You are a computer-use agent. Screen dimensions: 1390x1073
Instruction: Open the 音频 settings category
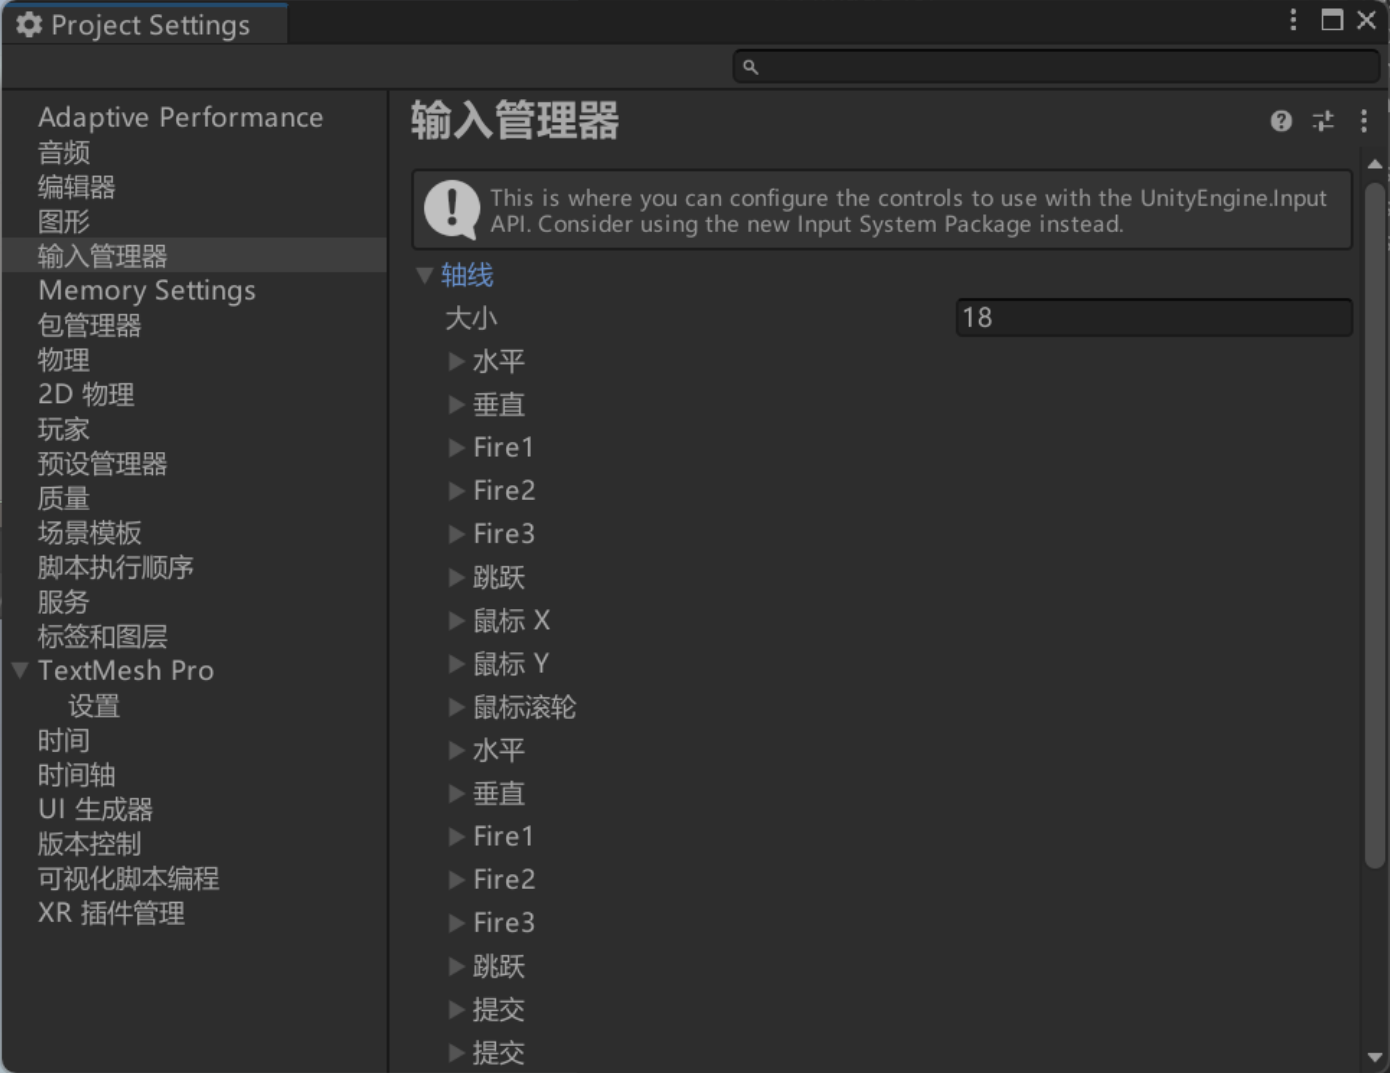coord(64,153)
